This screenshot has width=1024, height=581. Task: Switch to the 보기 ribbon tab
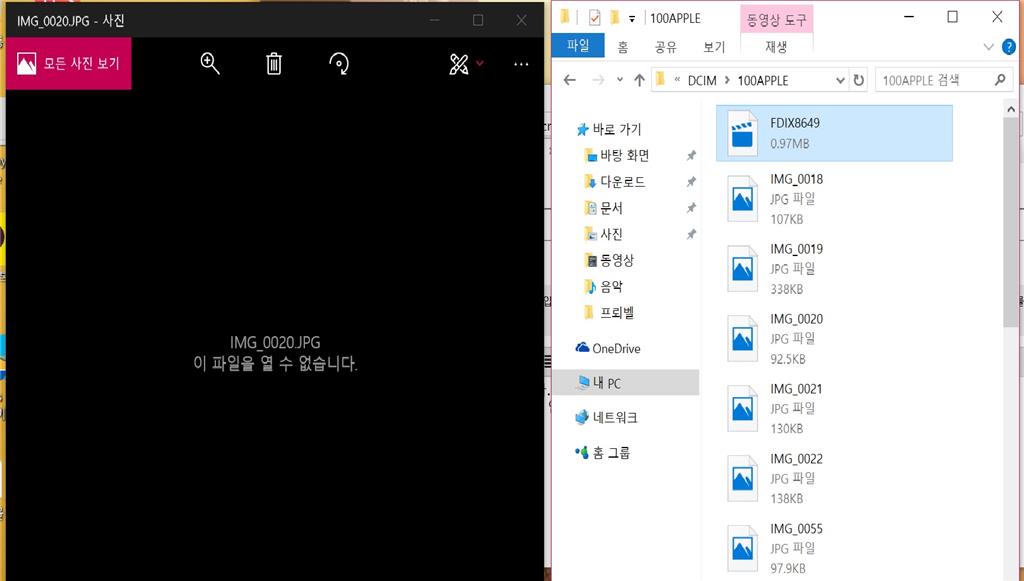click(x=714, y=46)
